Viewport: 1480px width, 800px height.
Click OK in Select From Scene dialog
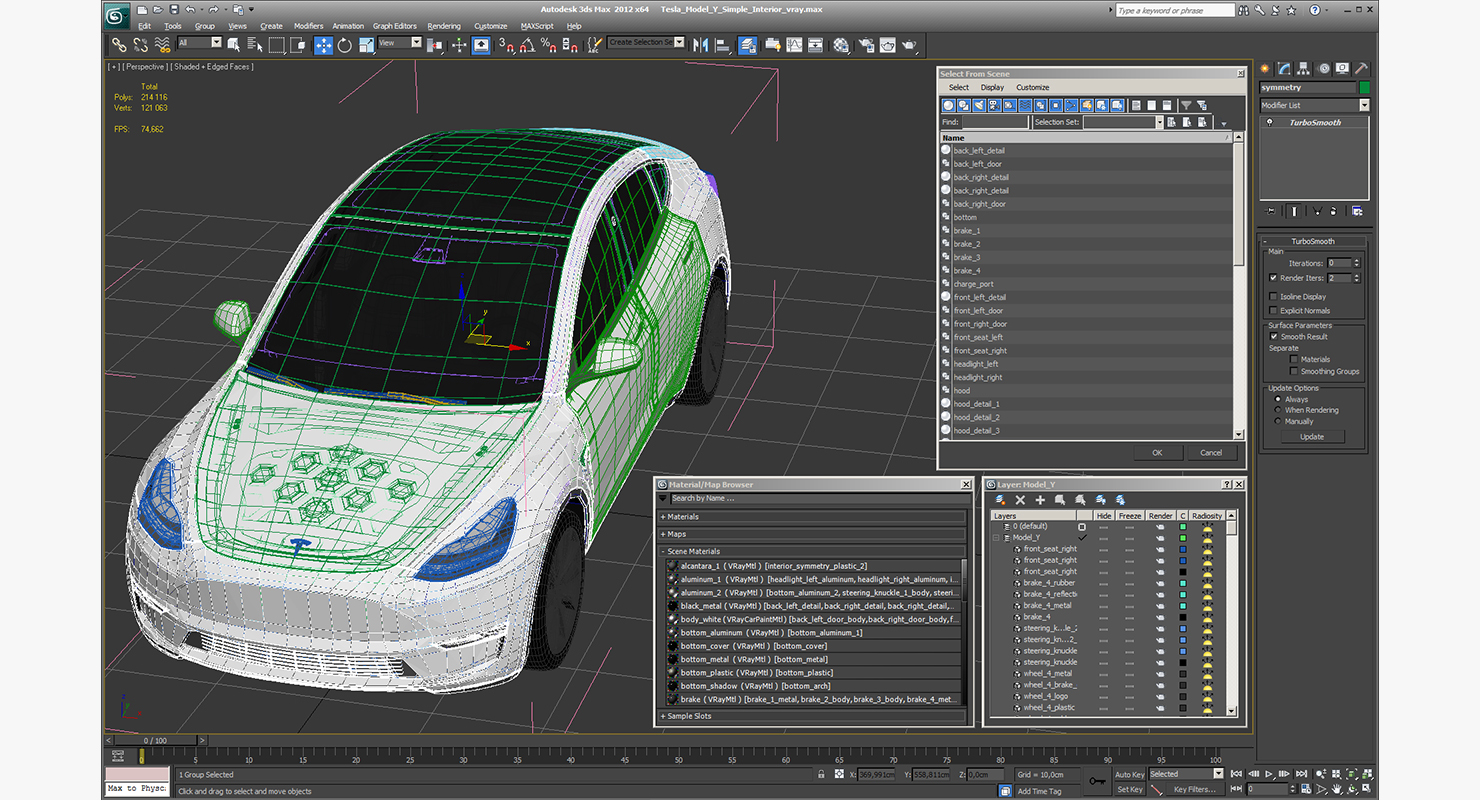click(x=1157, y=452)
